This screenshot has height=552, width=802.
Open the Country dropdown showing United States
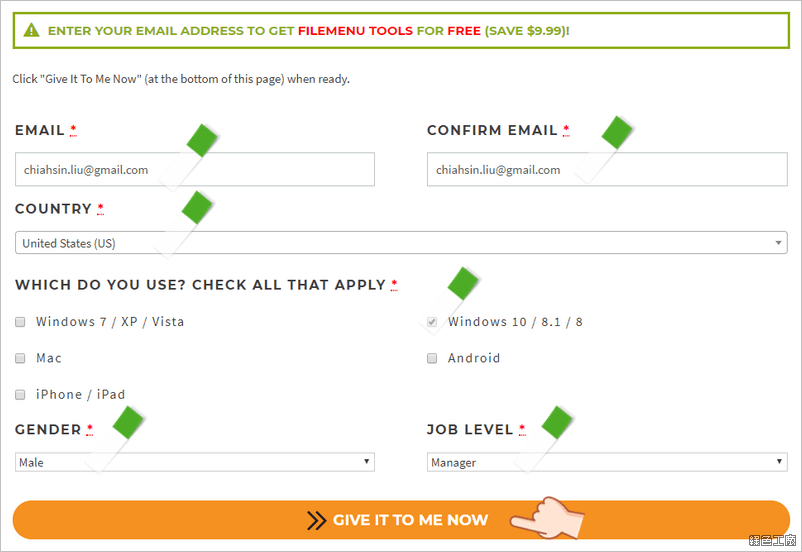pyautogui.click(x=401, y=242)
